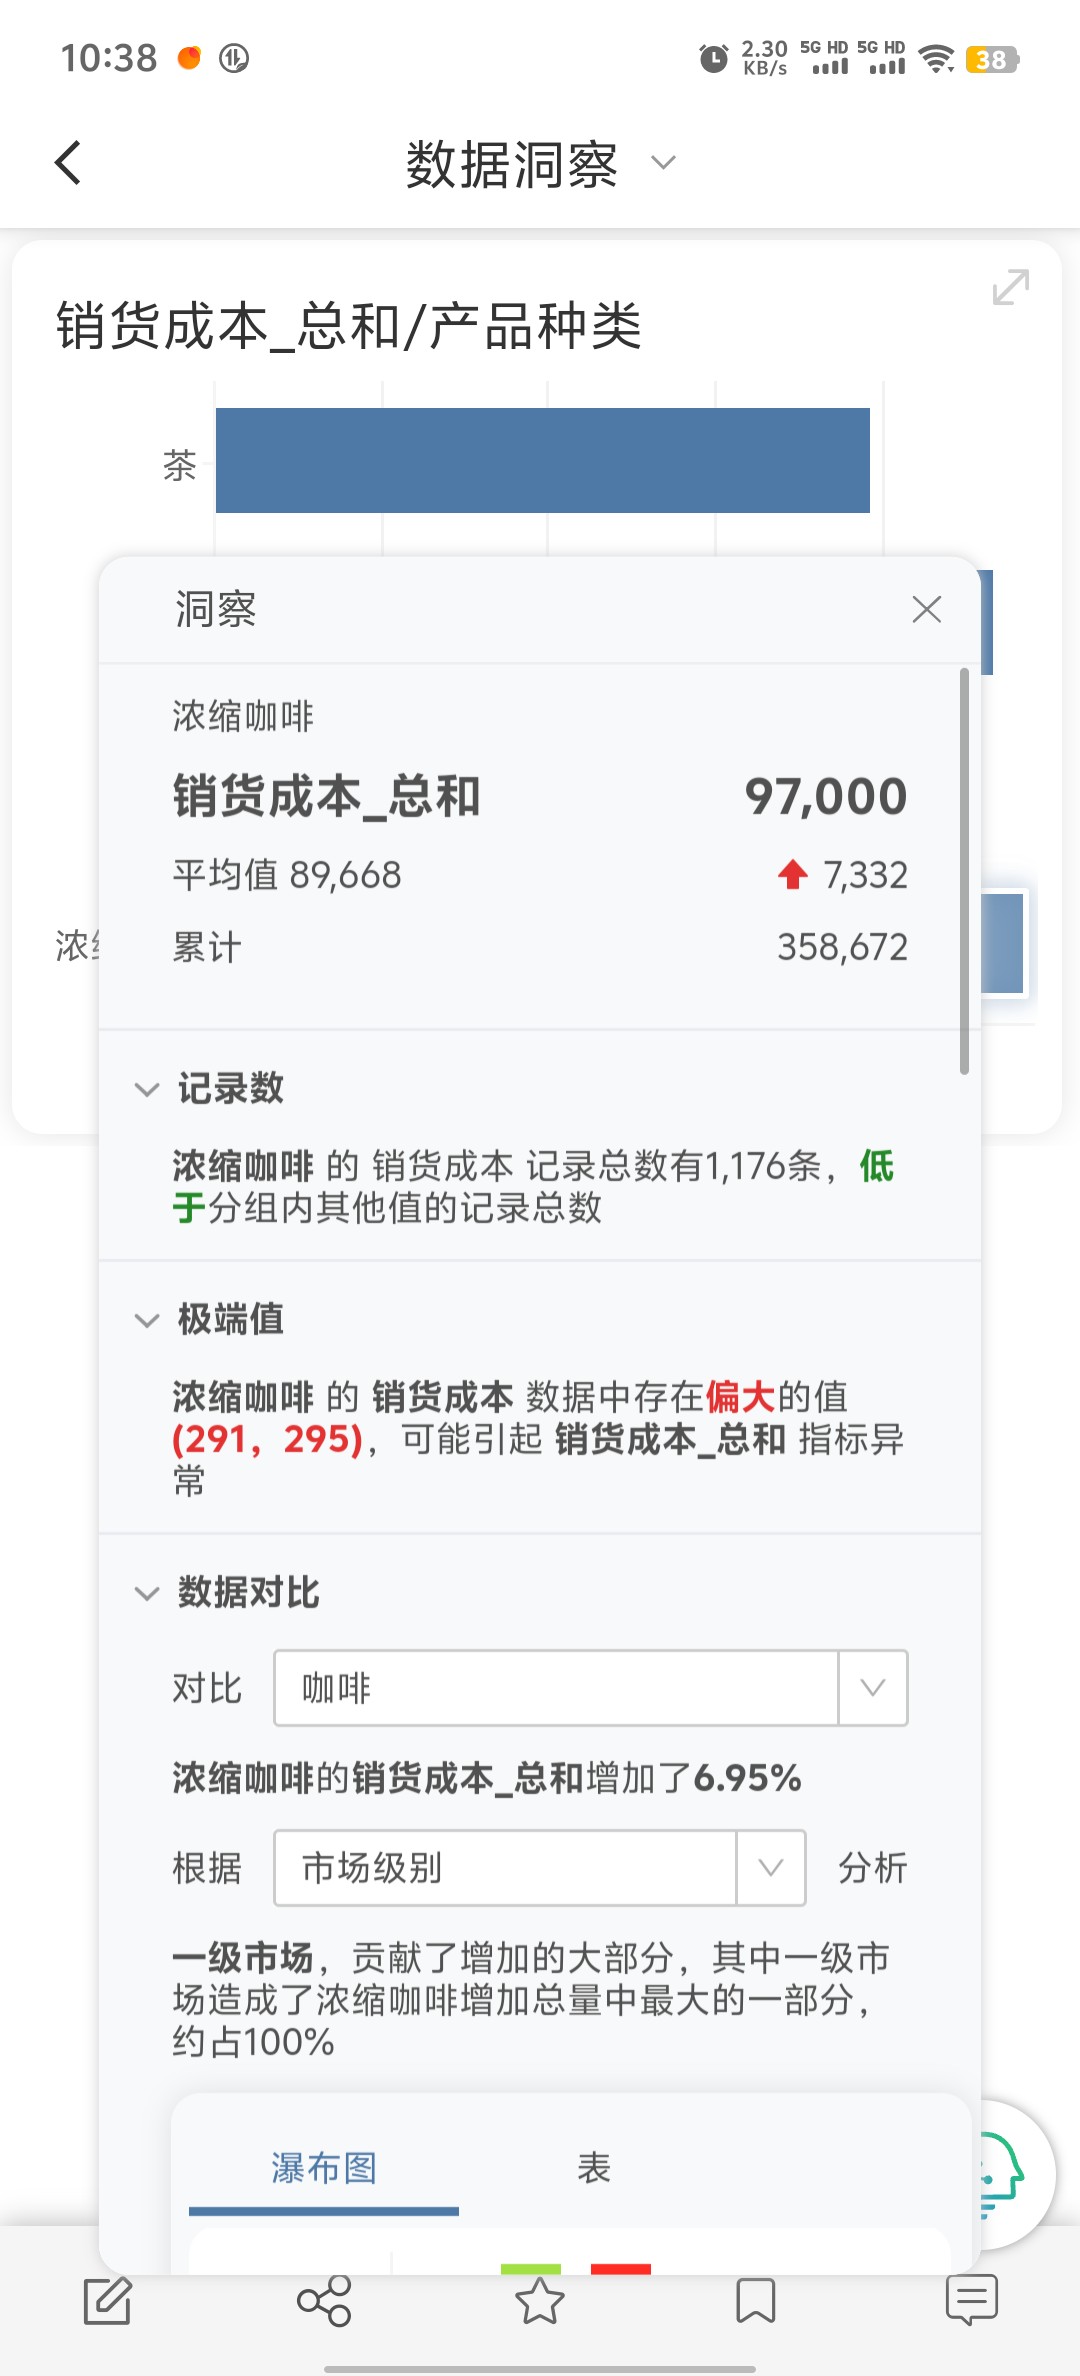The width and height of the screenshot is (1080, 2376).
Task: Tap the 分析 button
Action: click(872, 1868)
